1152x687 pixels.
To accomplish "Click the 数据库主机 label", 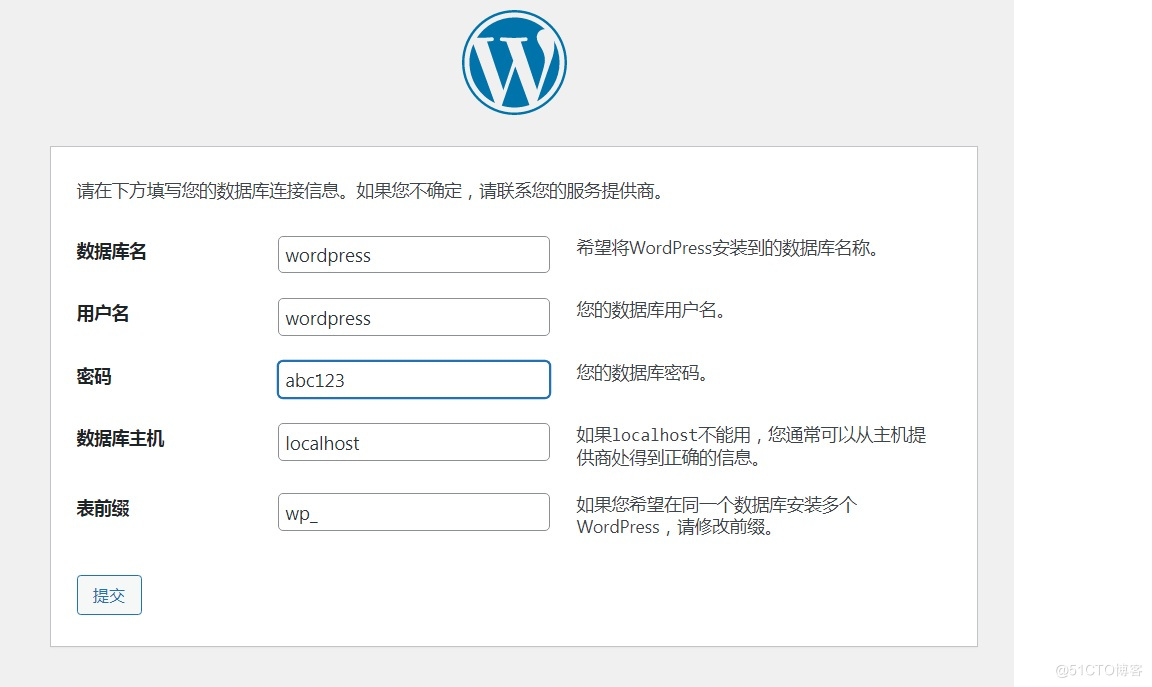I will pyautogui.click(x=120, y=439).
